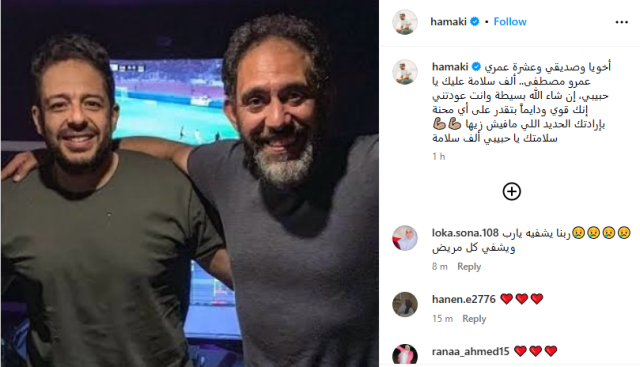The height and width of the screenshot is (367, 640).
Task: Open hanen.e2776's profile avatar
Action: pos(405,304)
